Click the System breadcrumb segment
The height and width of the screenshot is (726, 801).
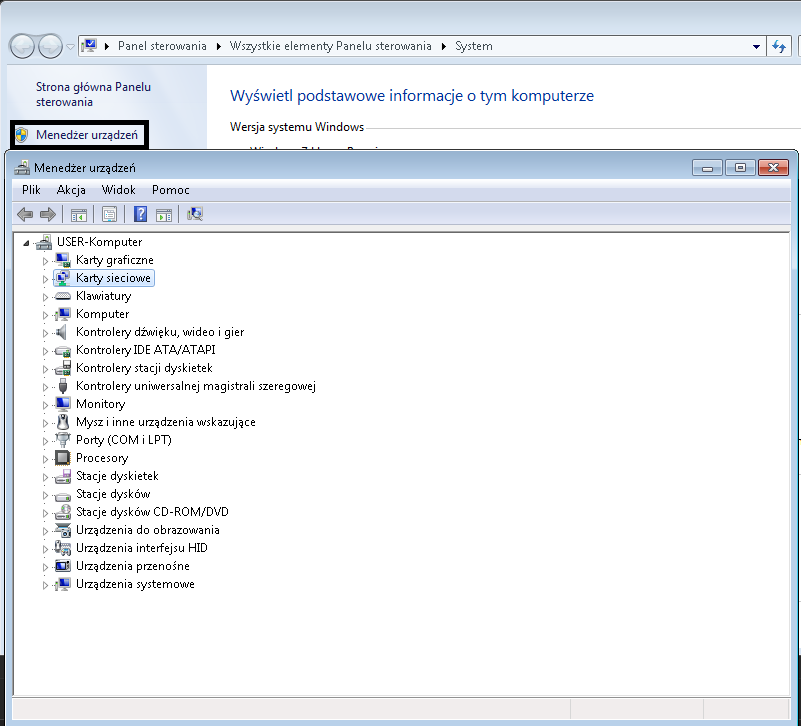point(474,46)
